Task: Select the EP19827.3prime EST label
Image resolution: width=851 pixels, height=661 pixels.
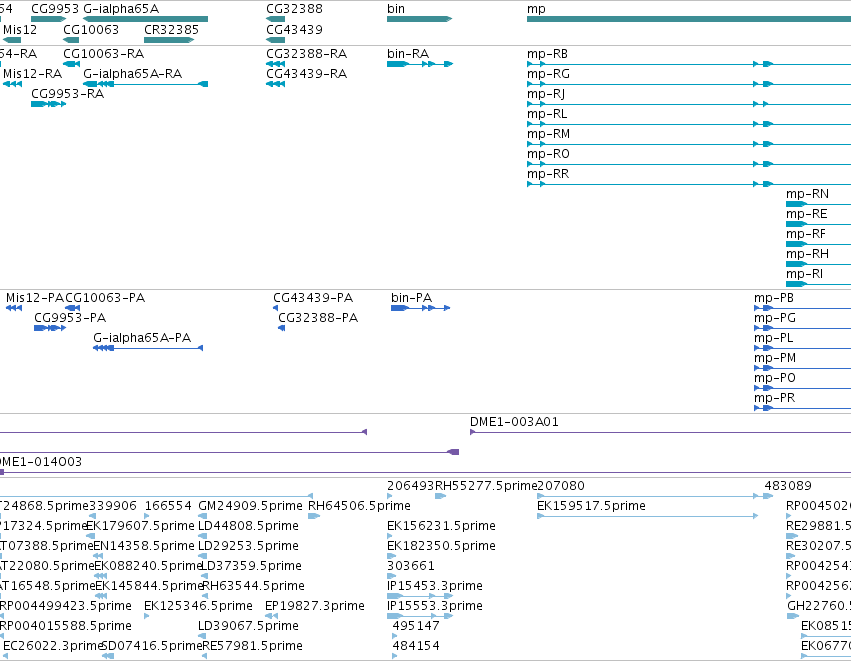Action: (x=315, y=606)
